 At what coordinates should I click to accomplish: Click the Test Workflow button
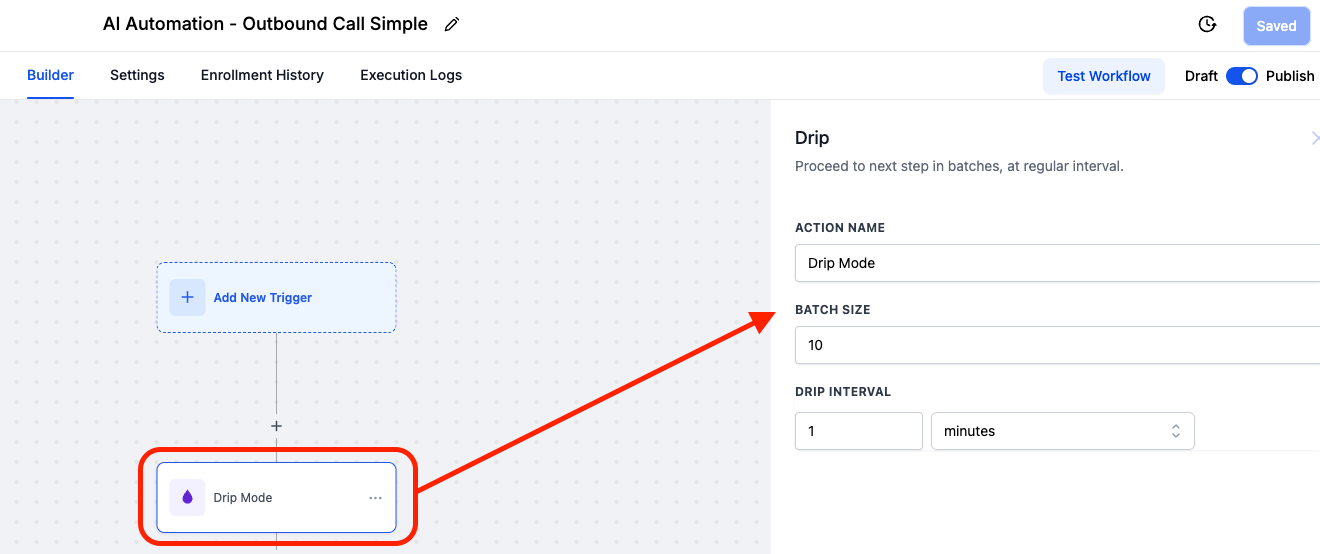click(1103, 76)
